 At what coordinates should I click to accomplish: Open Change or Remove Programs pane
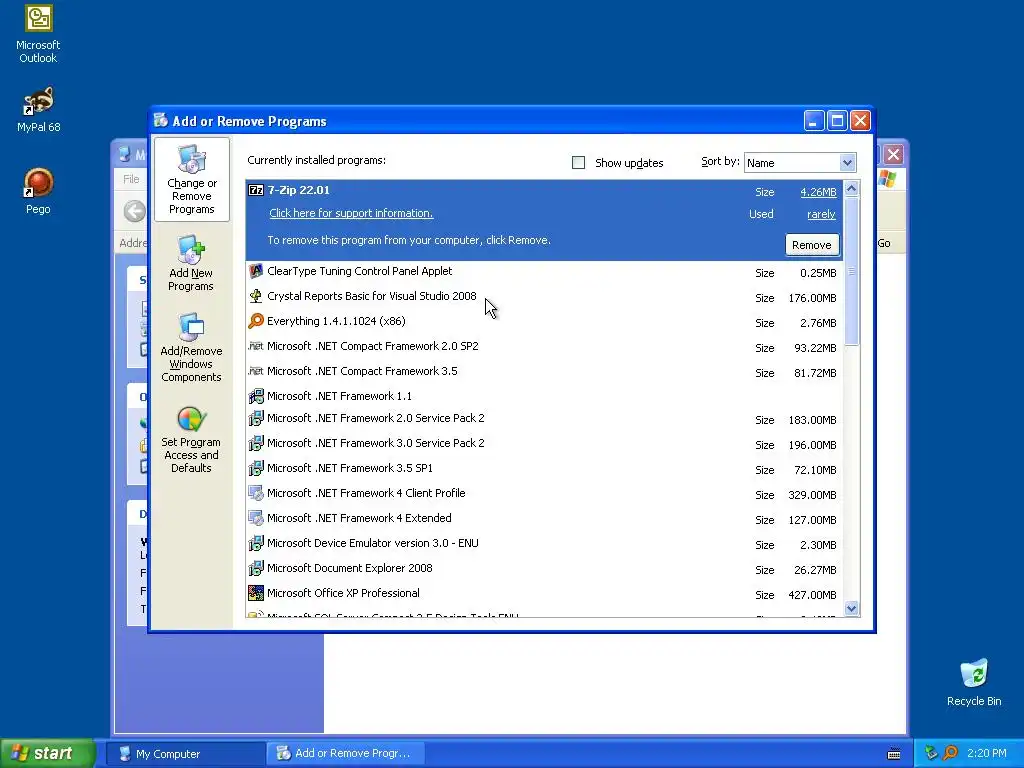[191, 180]
